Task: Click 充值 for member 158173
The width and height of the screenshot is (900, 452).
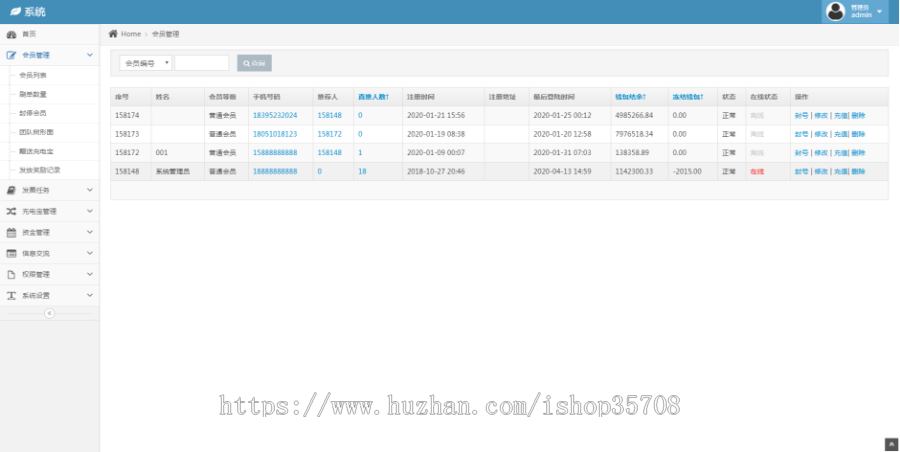Action: coord(840,134)
